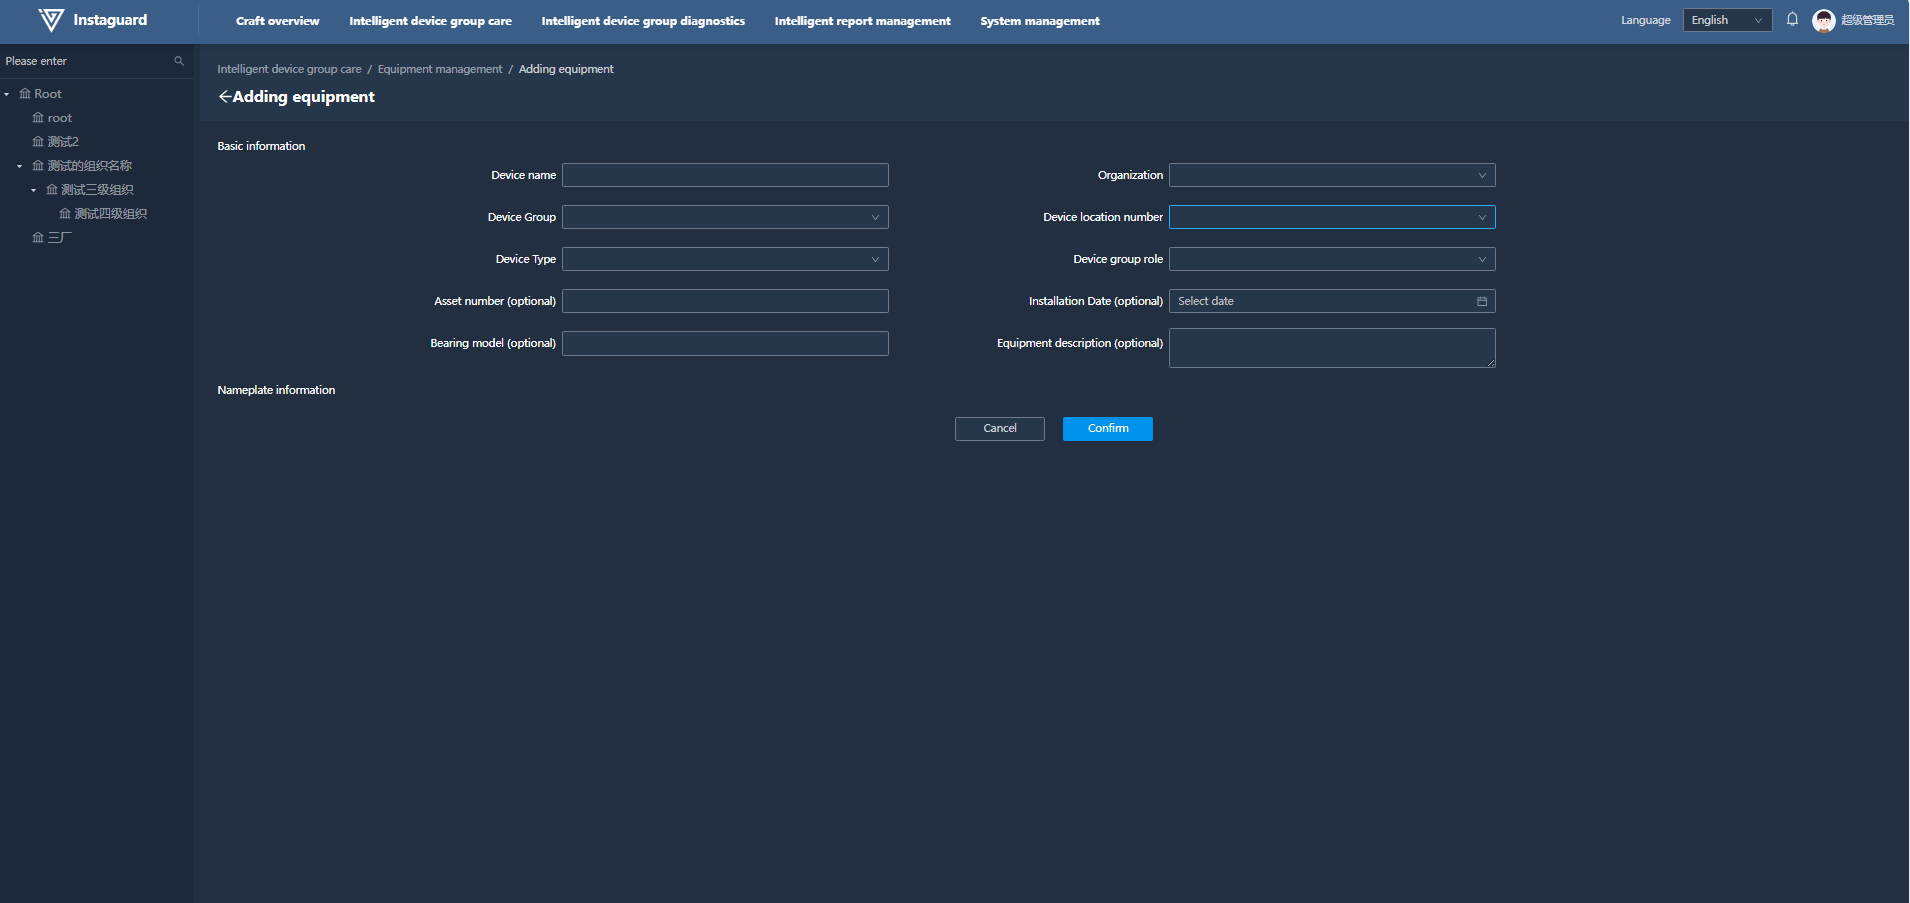Collapse the Root tree node

[x=7, y=94]
